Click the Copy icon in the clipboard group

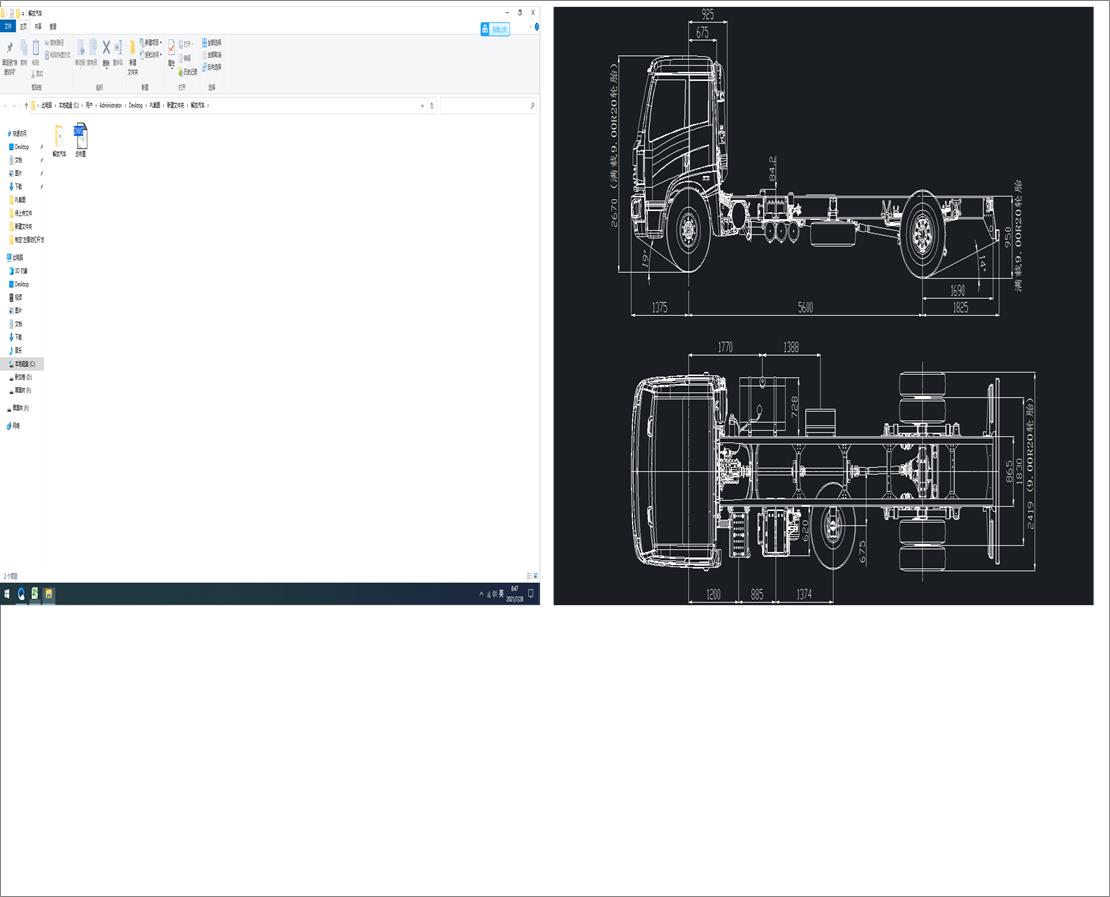[23, 48]
